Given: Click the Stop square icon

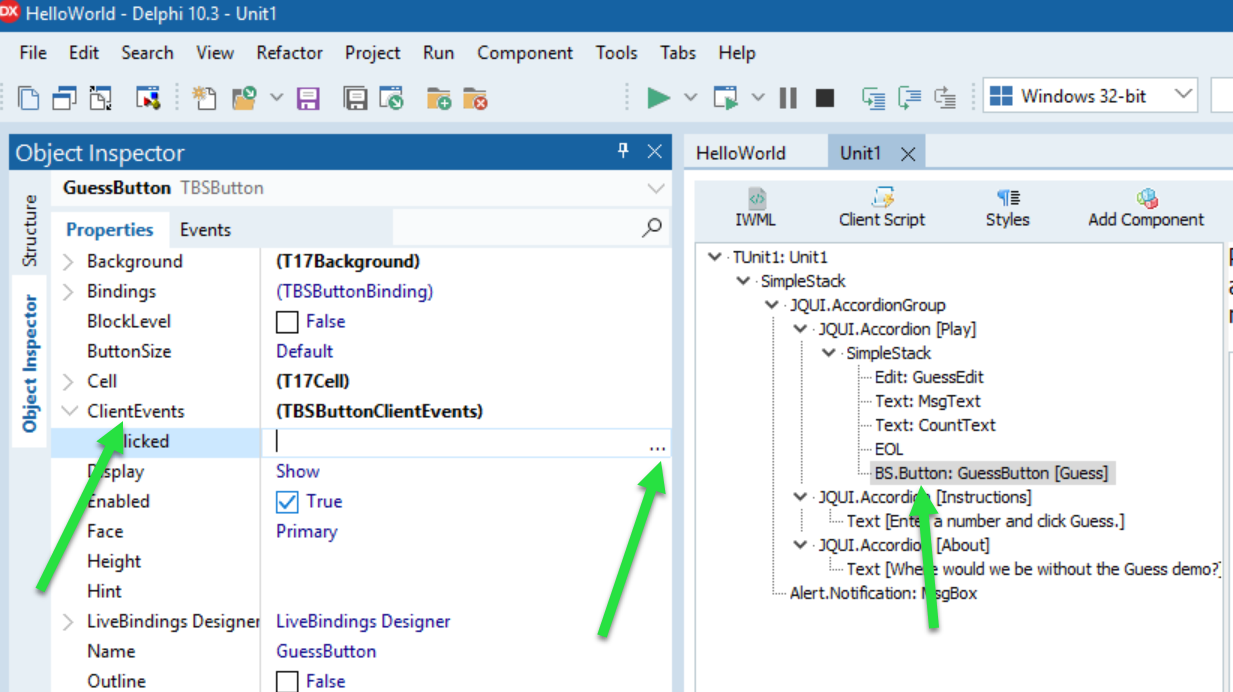Looking at the screenshot, I should tap(824, 97).
